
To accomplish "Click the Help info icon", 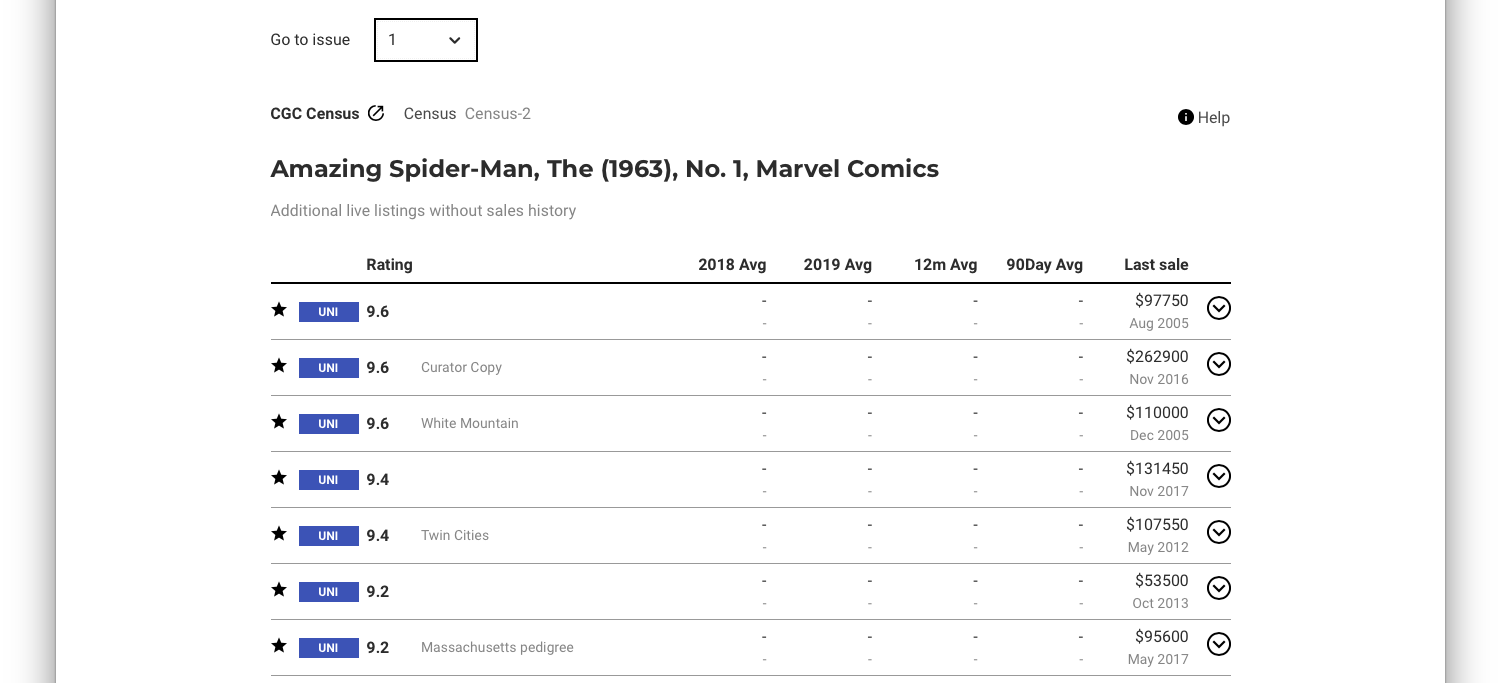I will click(x=1186, y=117).
